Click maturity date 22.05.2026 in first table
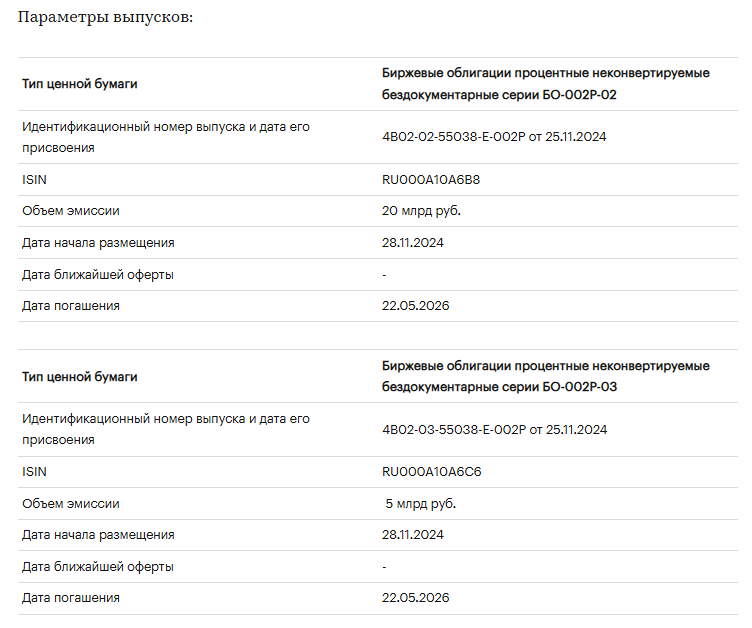This screenshot has height=628, width=752. pyautogui.click(x=415, y=306)
